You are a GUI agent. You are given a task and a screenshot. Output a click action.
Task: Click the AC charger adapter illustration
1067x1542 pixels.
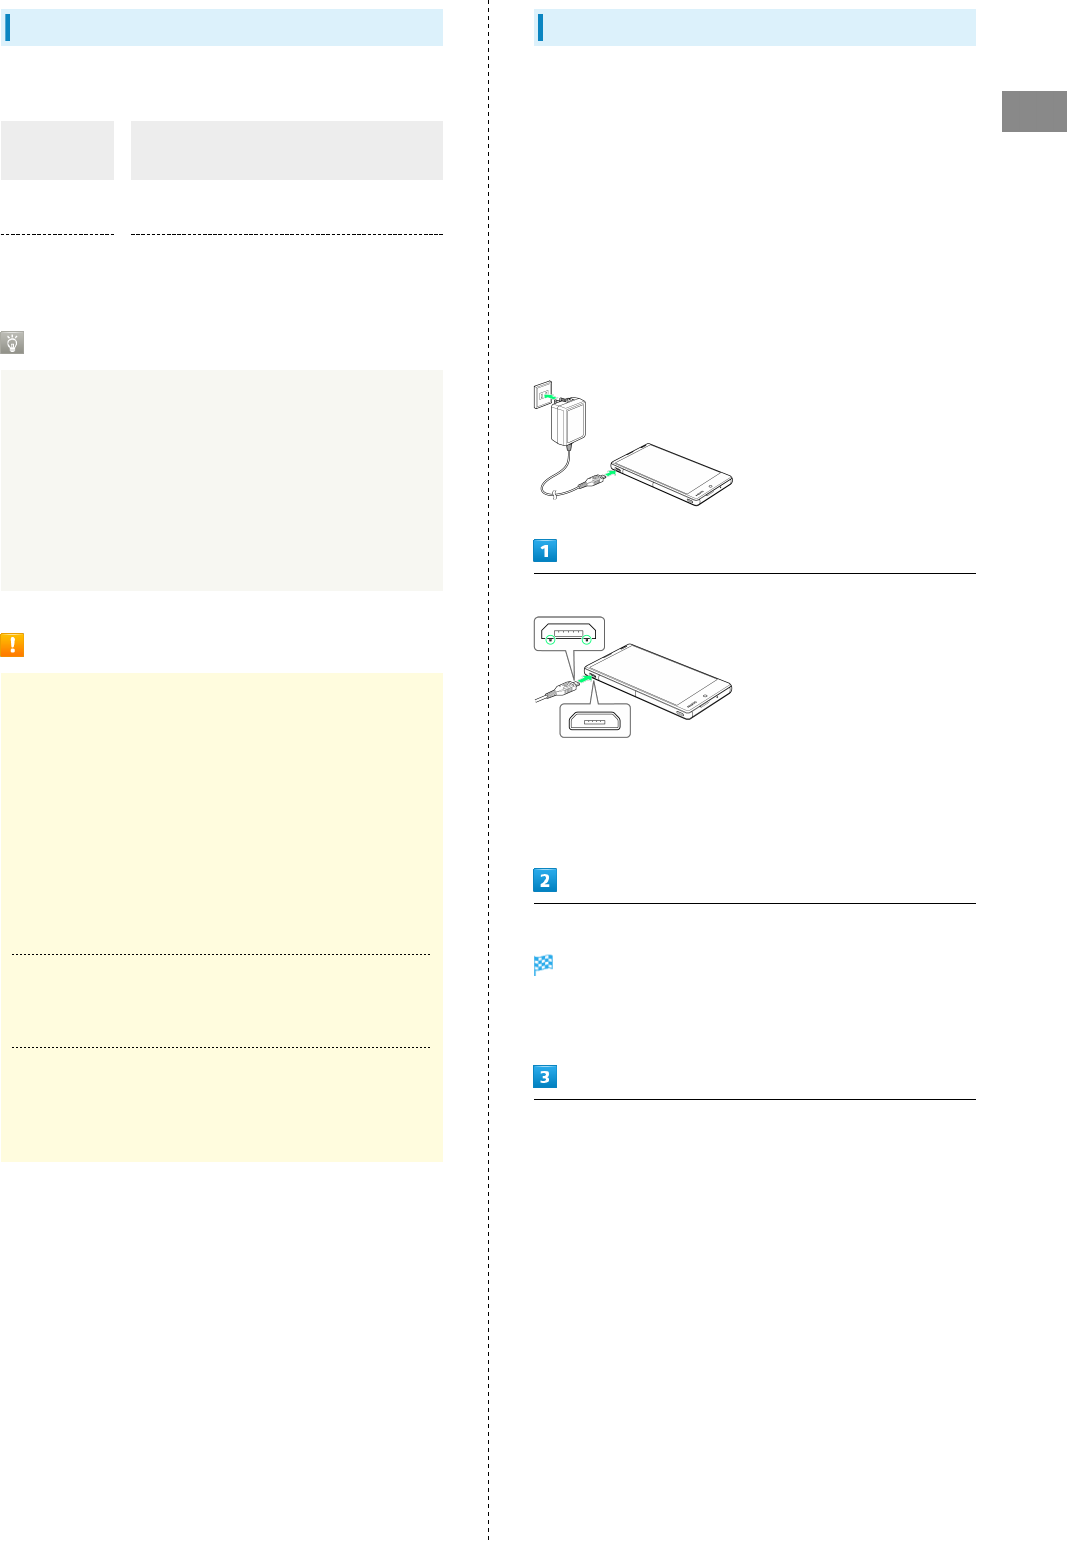[x=568, y=422]
